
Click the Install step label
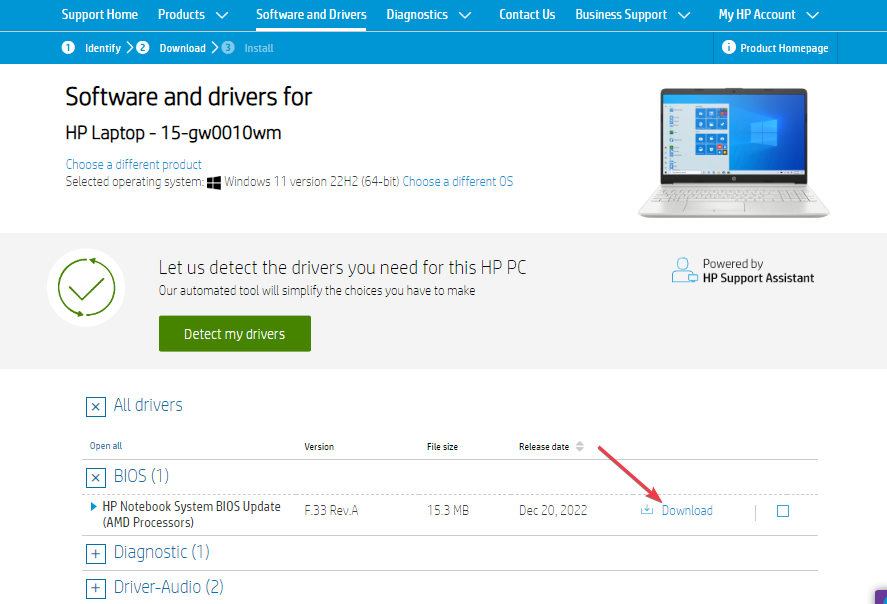(259, 48)
